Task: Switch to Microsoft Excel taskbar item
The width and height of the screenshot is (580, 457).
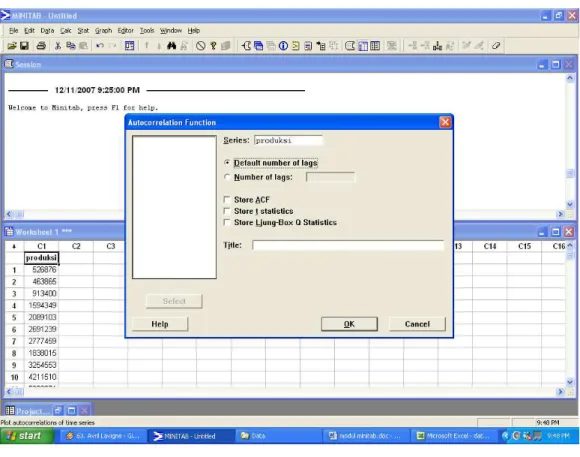Action: coord(453,436)
